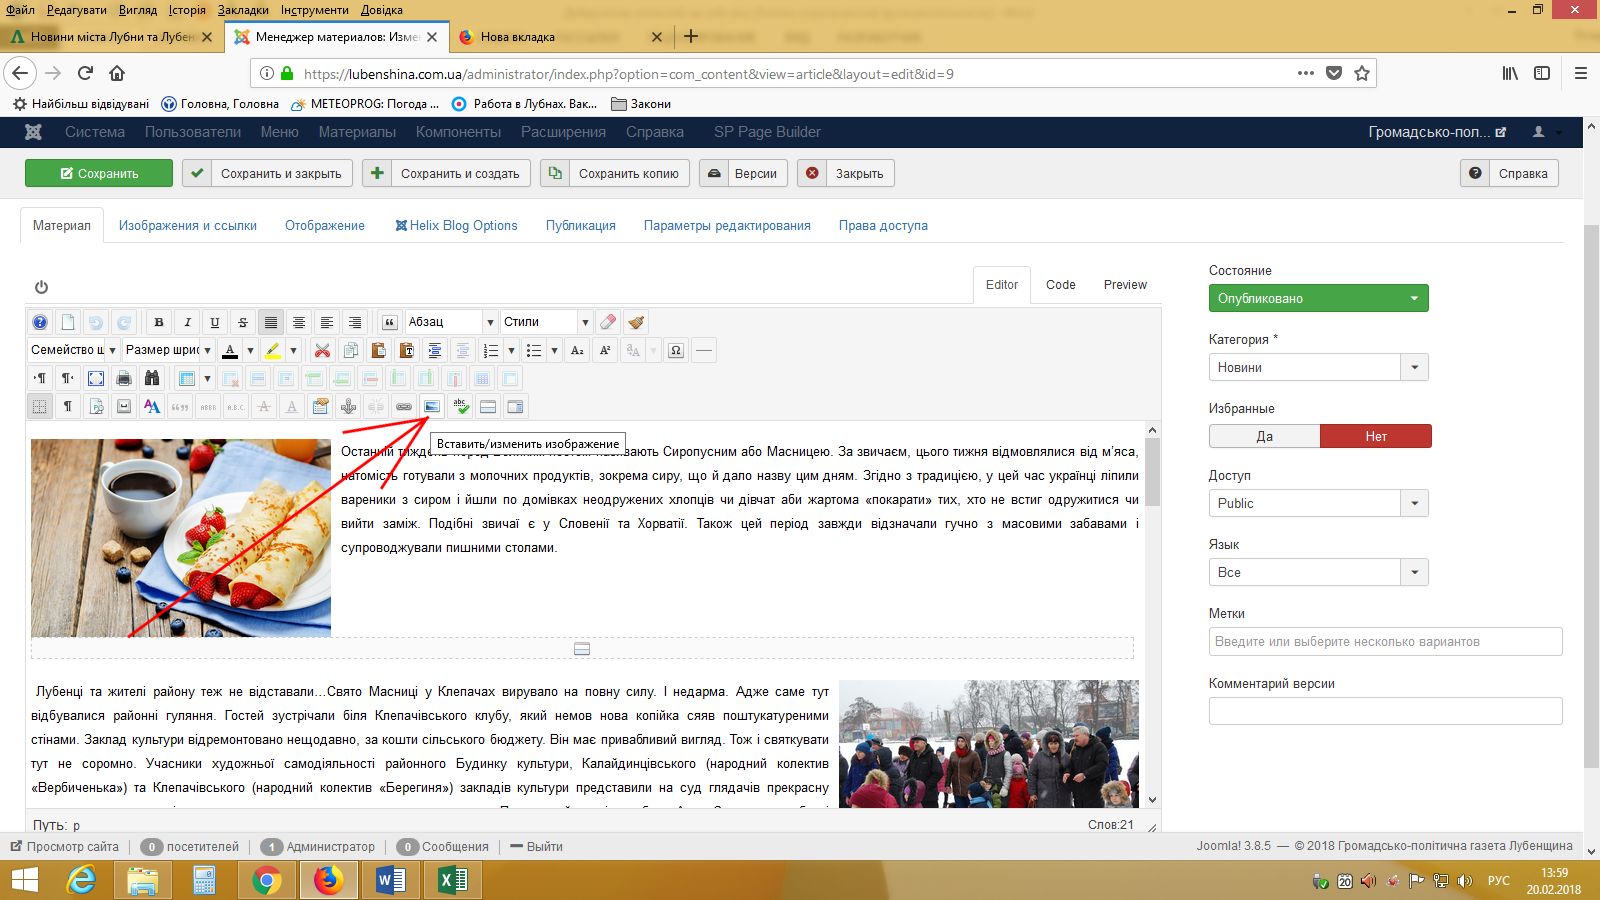Set Избранные to Да
Screen dimensions: 1600x900
point(1264,436)
